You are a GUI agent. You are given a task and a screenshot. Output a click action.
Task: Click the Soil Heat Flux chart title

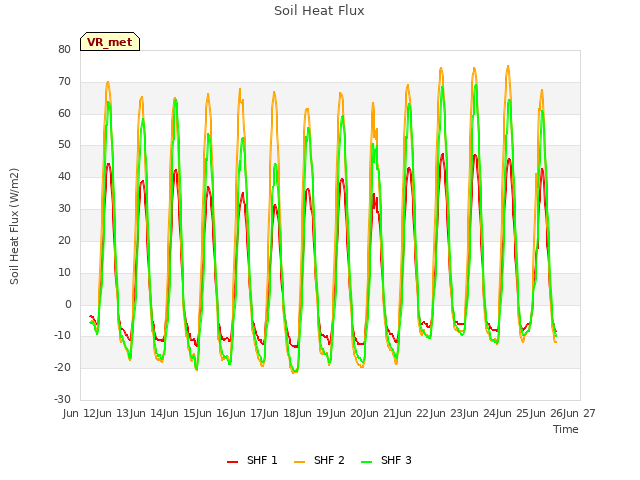click(319, 11)
